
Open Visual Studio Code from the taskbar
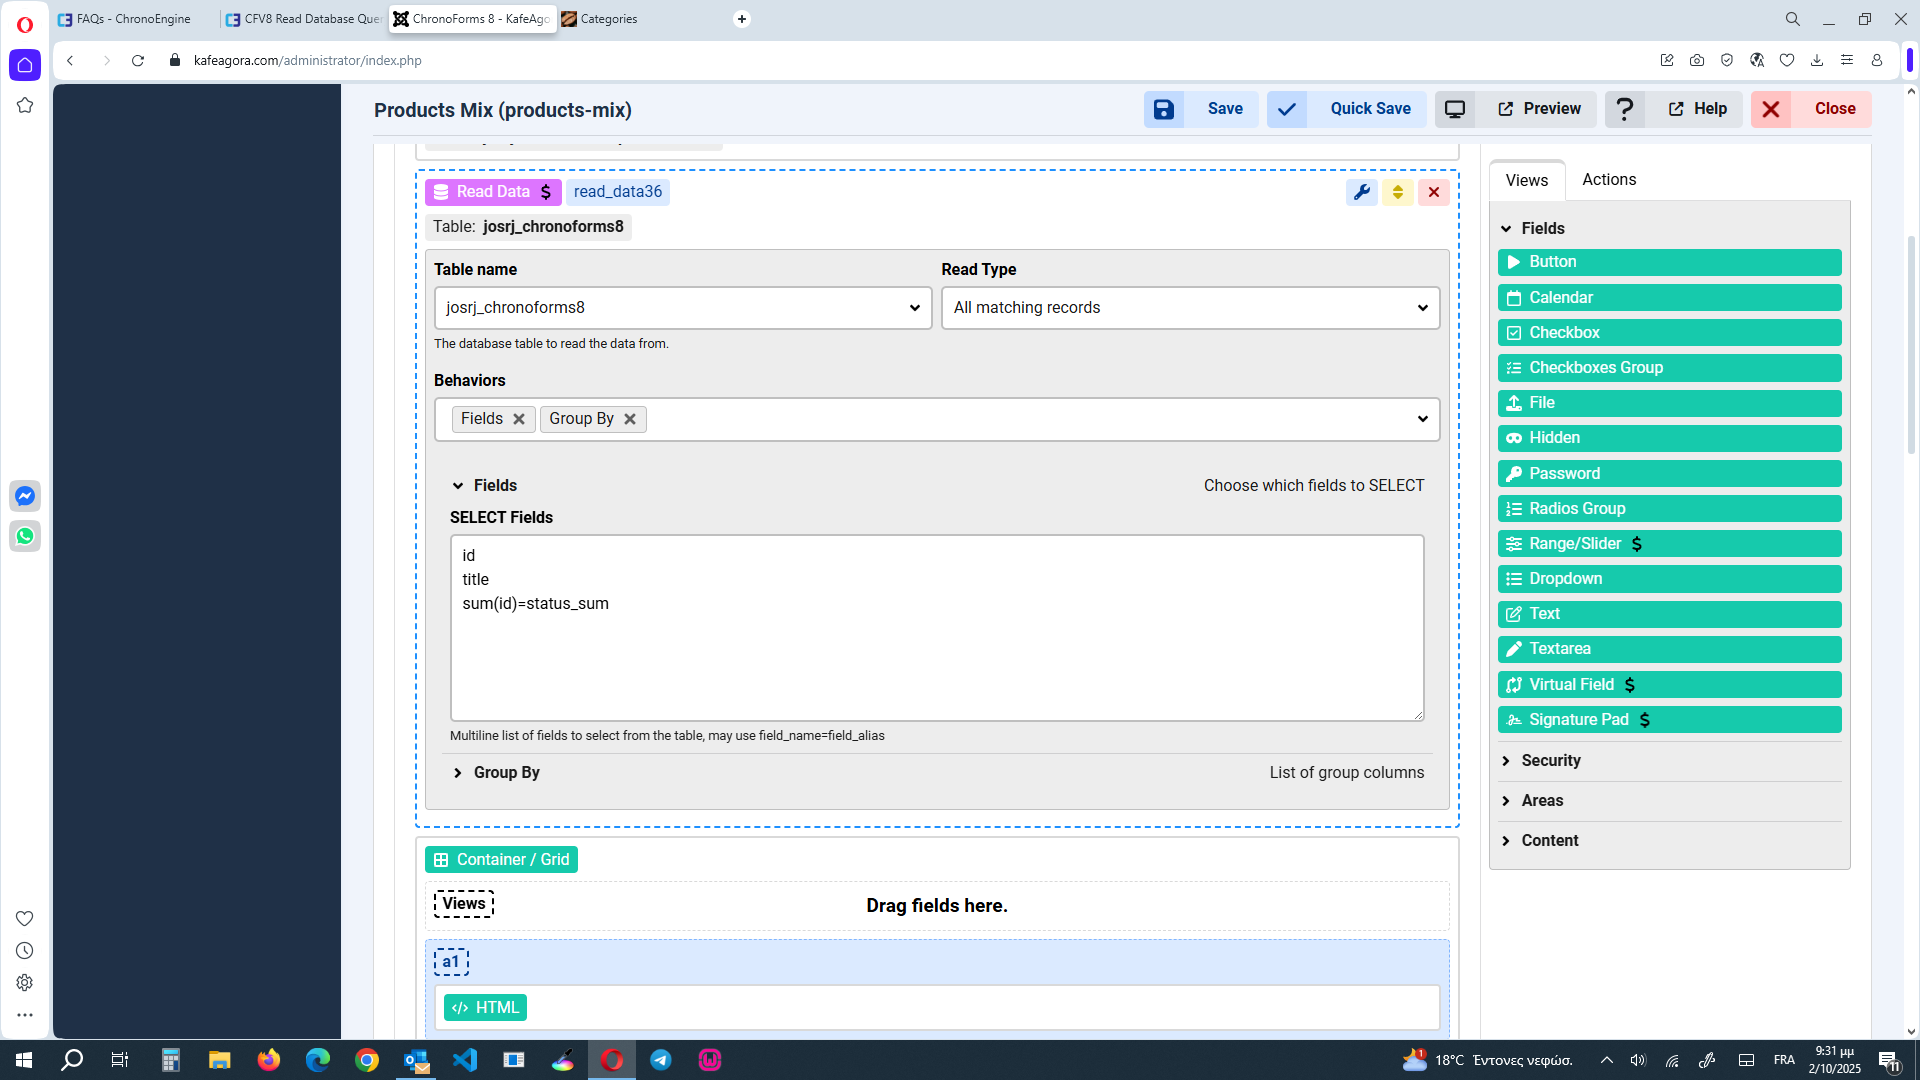tap(464, 1059)
